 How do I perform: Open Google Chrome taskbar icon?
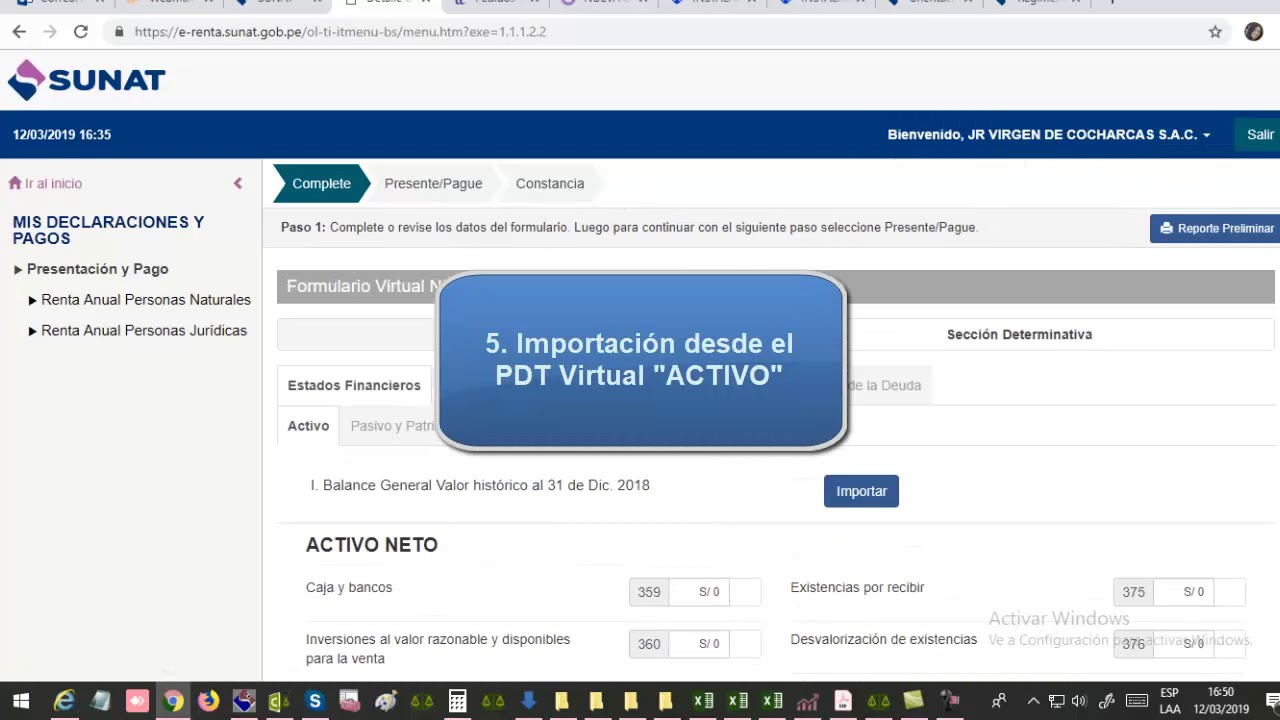[173, 701]
